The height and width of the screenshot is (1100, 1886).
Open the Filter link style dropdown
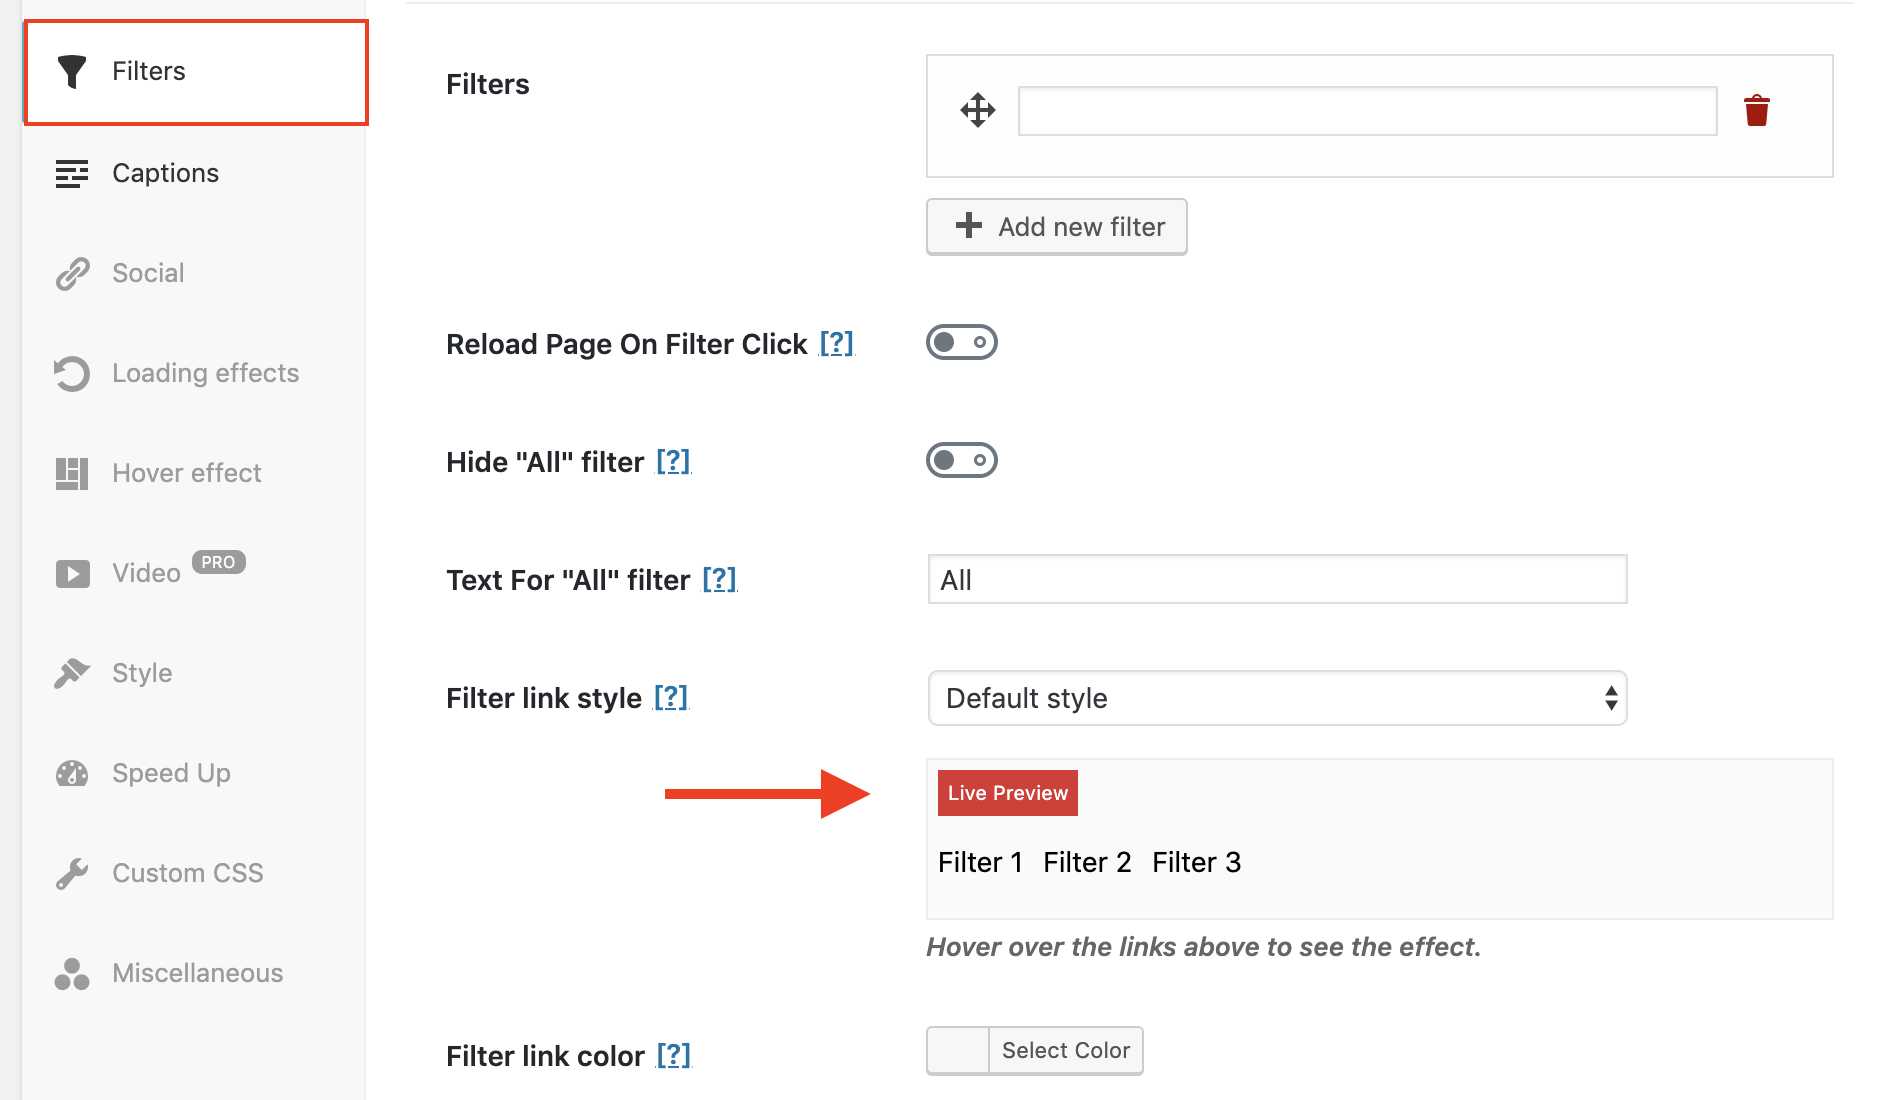(1276, 698)
